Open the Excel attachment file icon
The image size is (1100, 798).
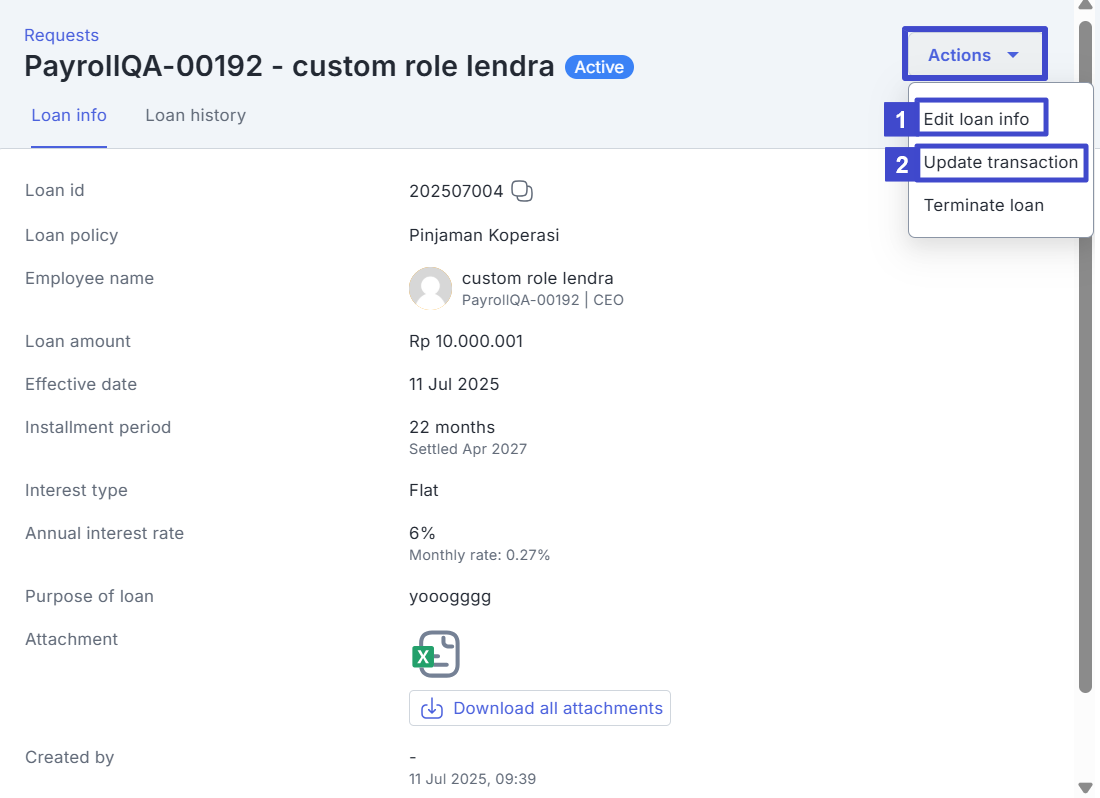point(436,654)
